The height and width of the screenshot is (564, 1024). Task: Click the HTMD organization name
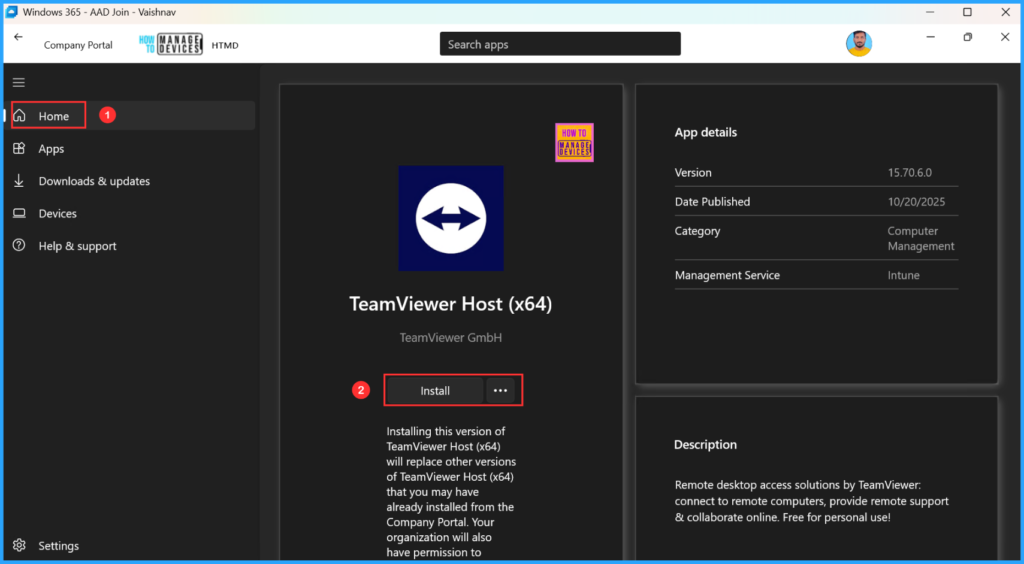pos(225,46)
